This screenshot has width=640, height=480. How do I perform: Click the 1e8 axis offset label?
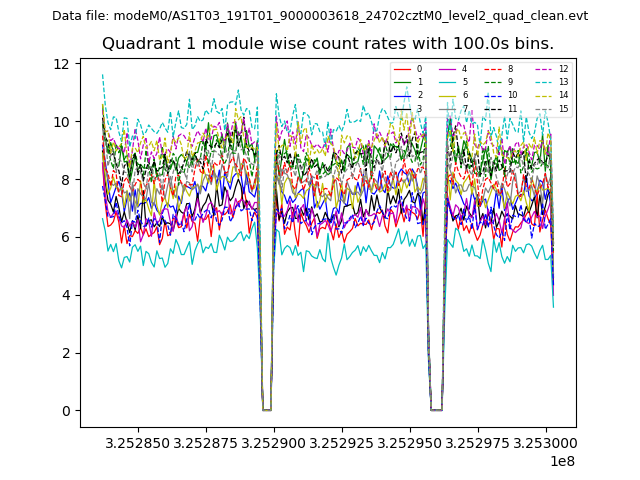[x=561, y=461]
